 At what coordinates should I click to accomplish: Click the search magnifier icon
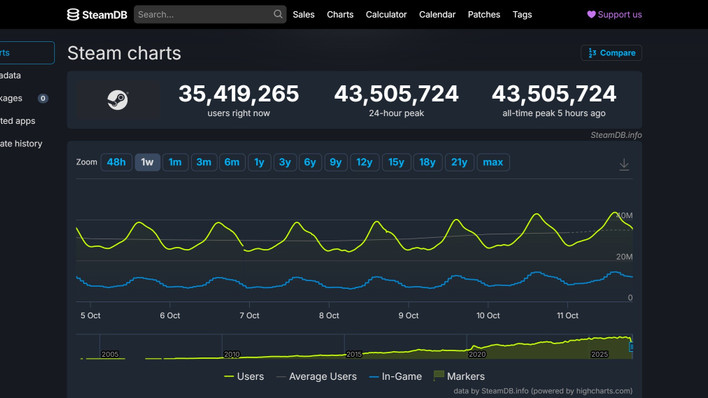pyautogui.click(x=278, y=14)
